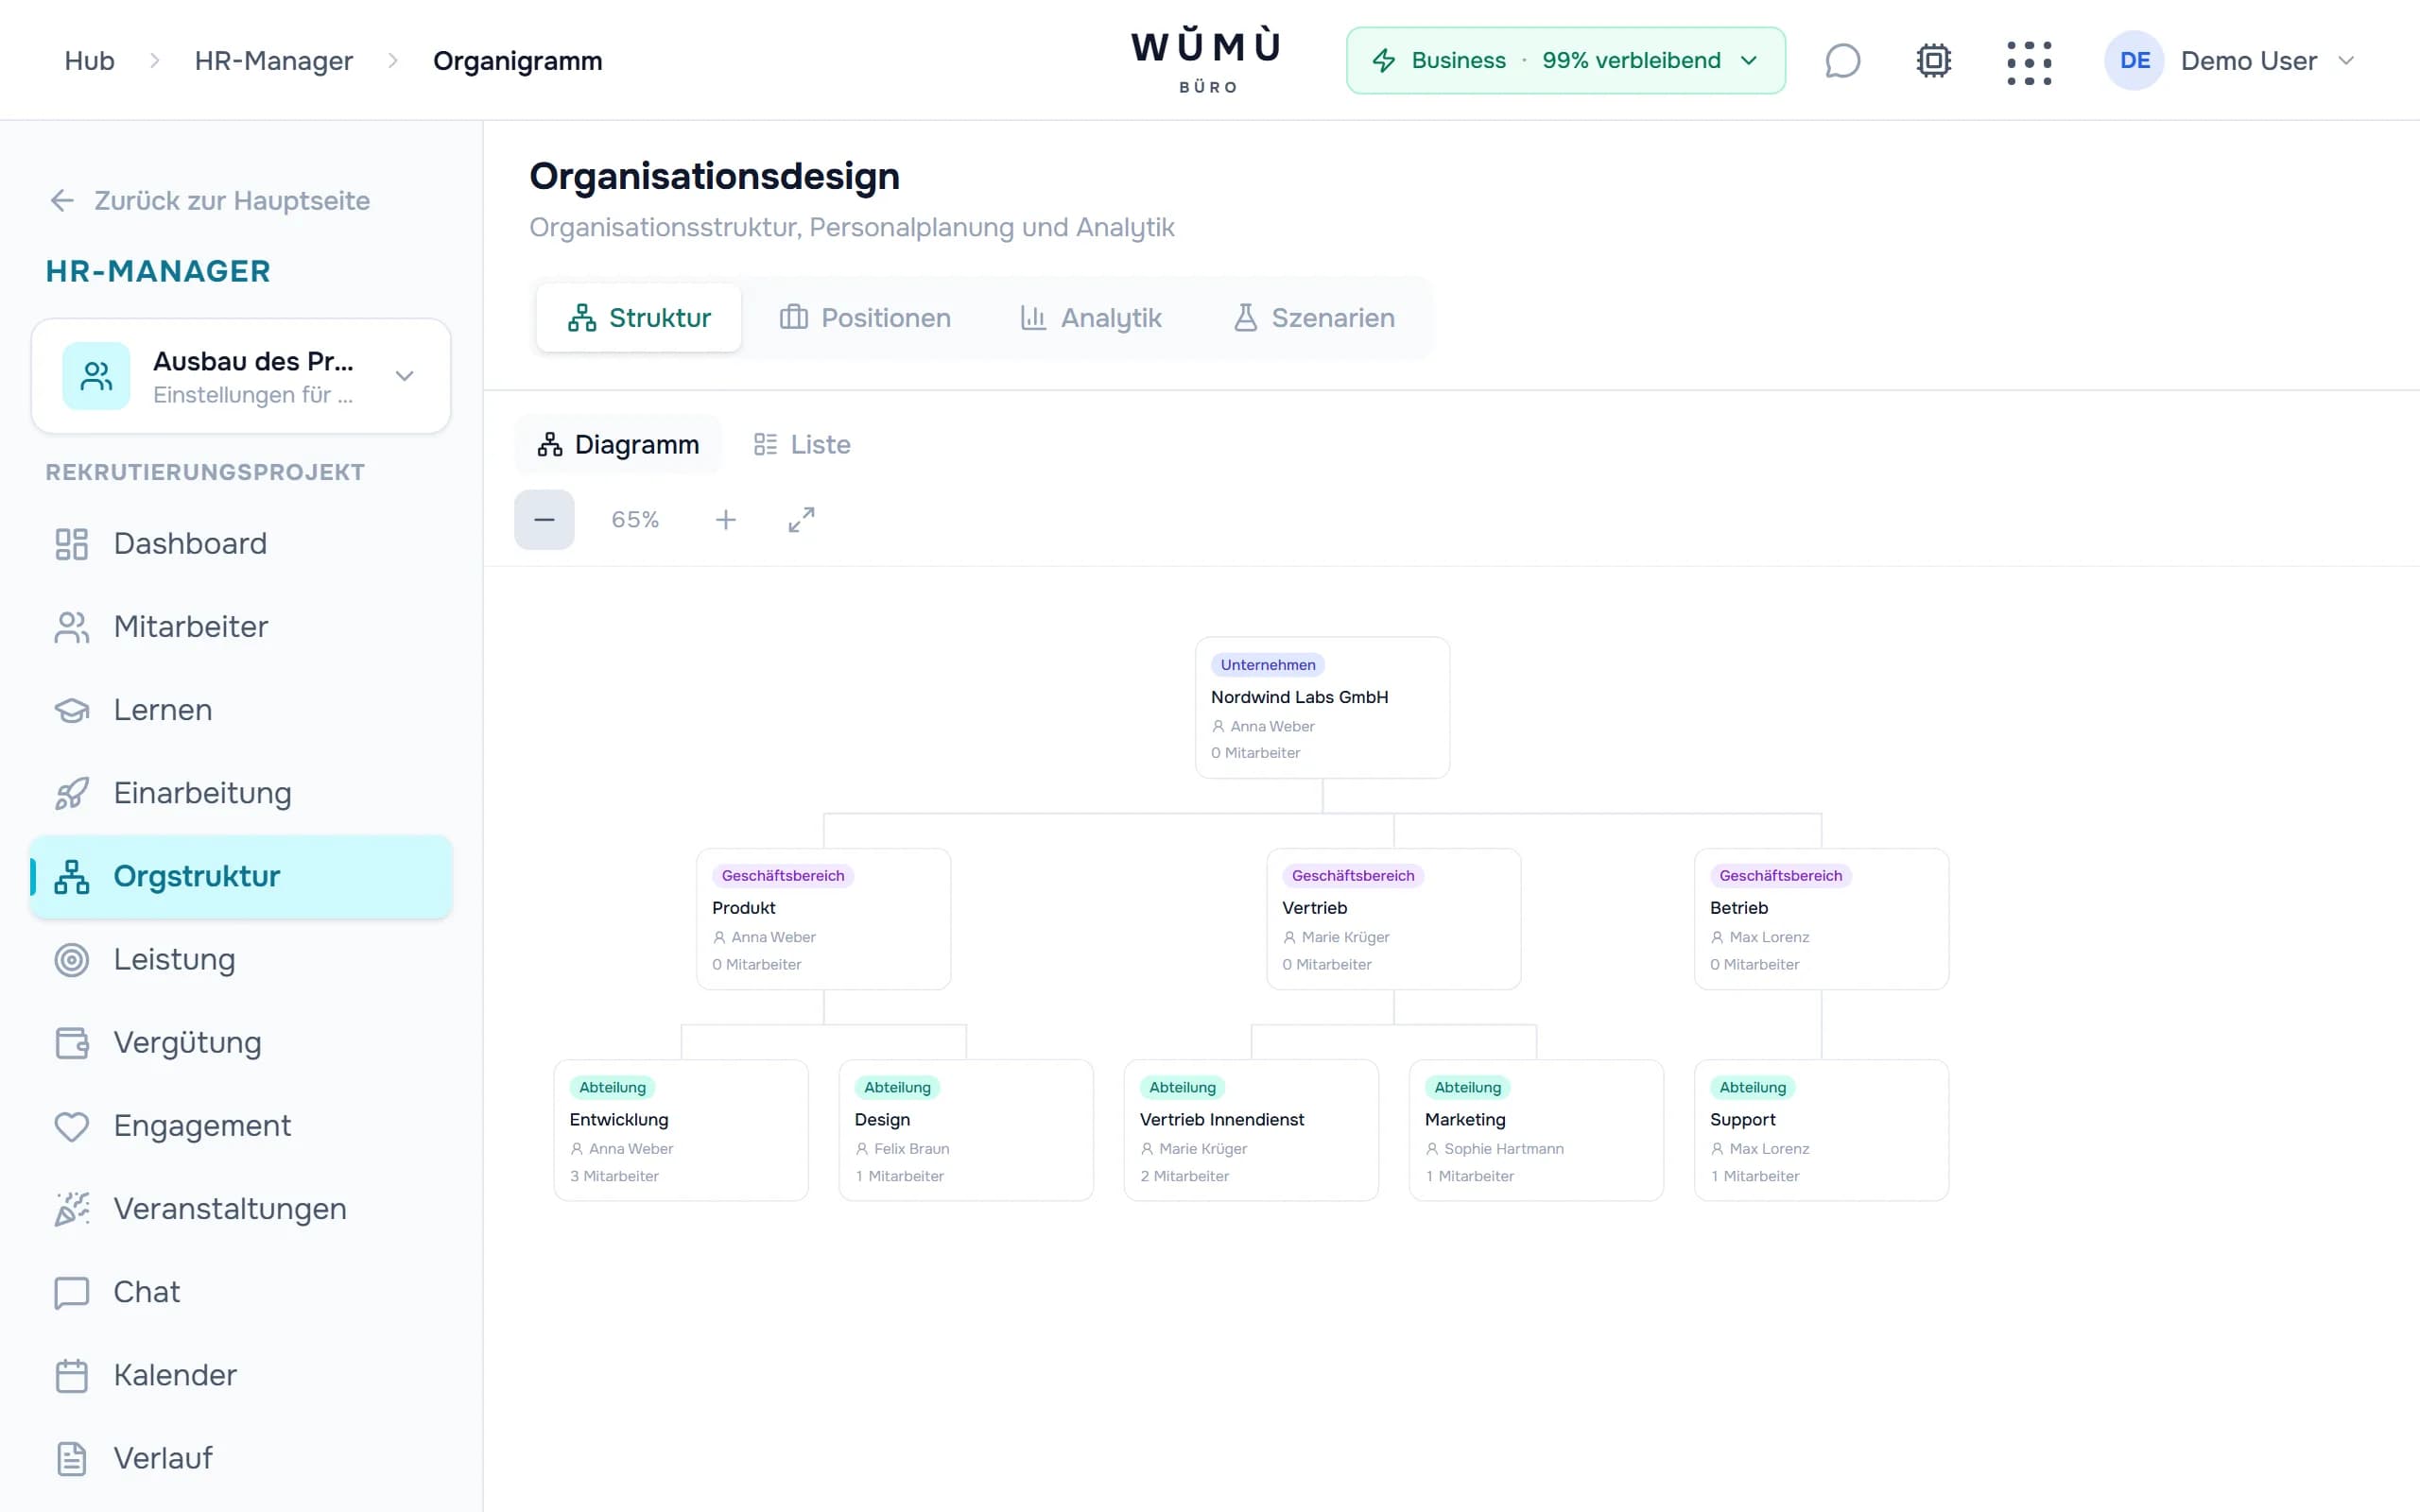2420x1512 pixels.
Task: Select Vertrieb Innendienst node
Action: coord(1251,1131)
